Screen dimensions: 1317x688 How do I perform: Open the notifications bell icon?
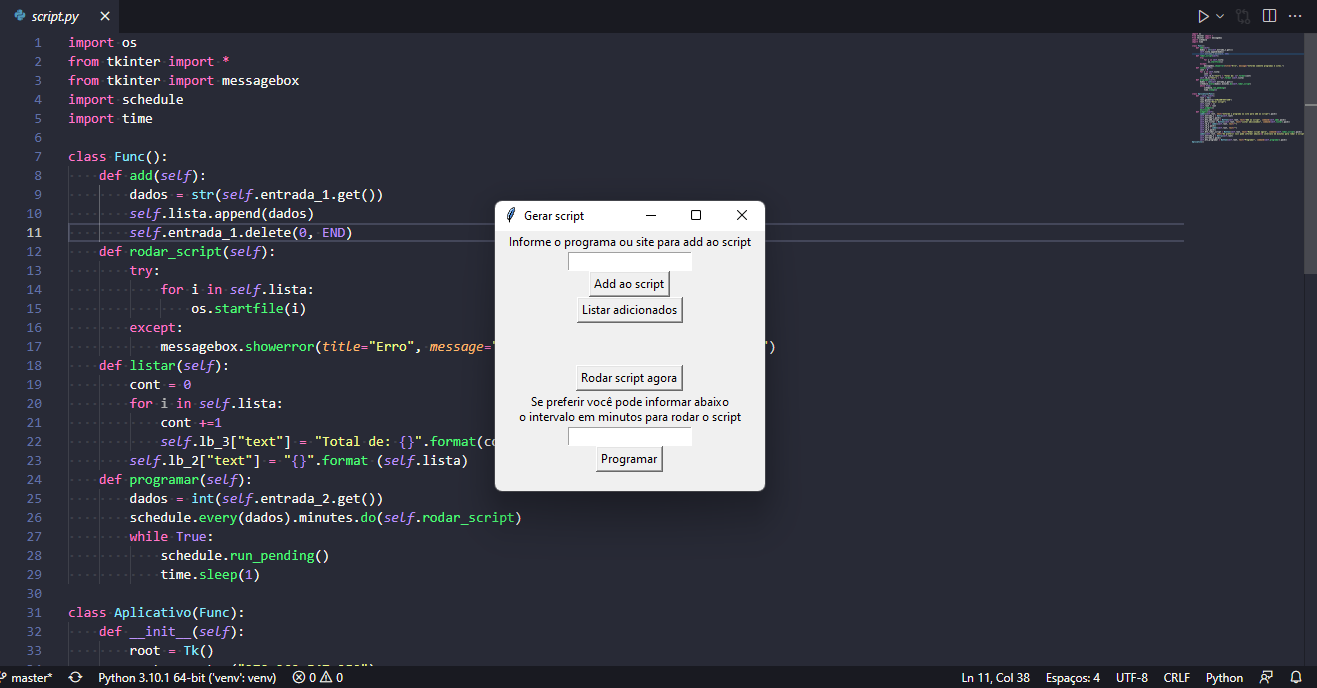pyautogui.click(x=1295, y=677)
